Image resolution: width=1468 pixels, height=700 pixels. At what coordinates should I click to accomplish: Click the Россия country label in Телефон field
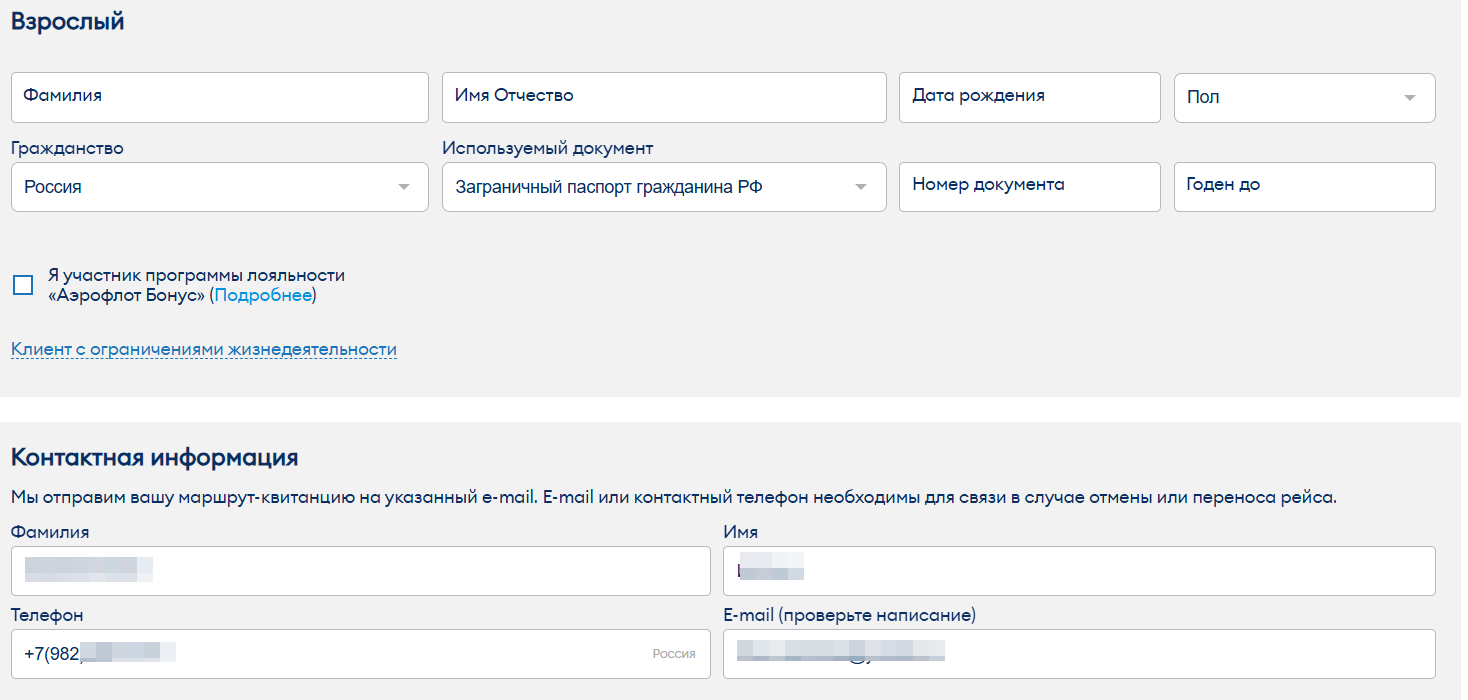[x=674, y=654]
